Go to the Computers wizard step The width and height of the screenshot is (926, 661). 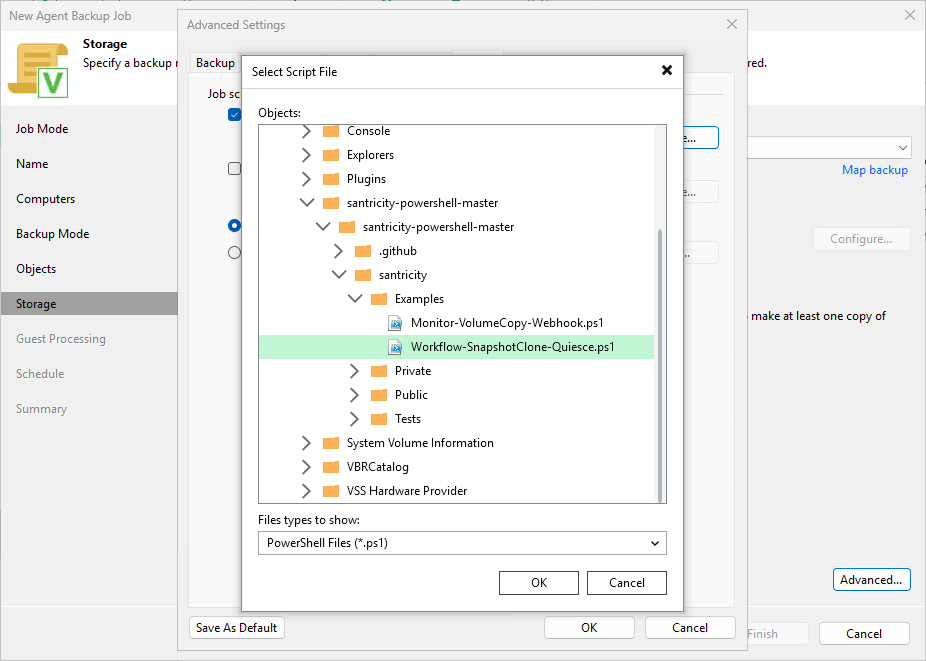[x=45, y=199]
